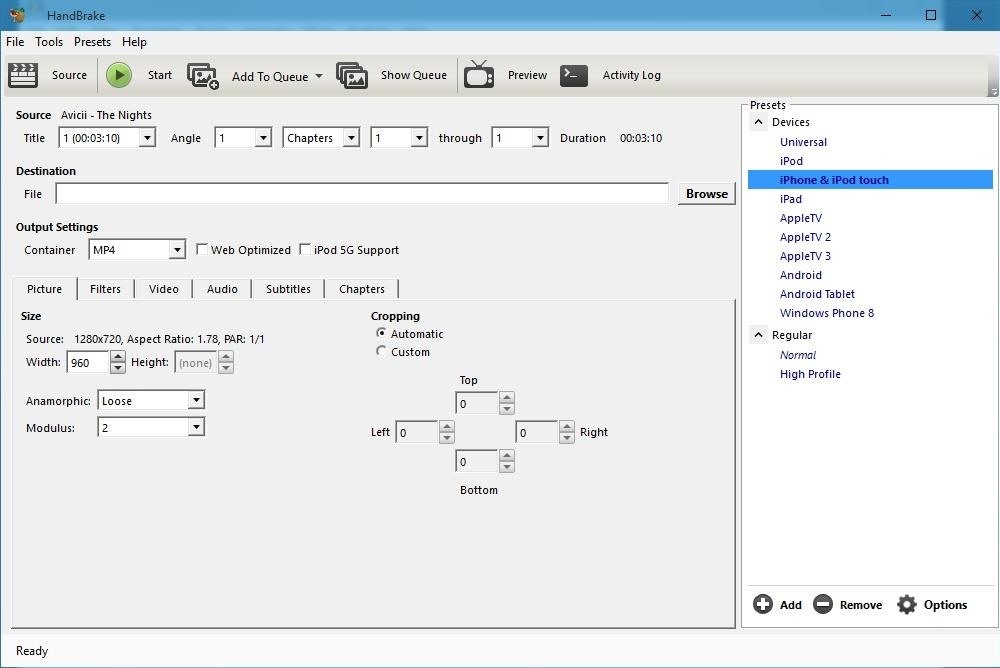This screenshot has width=1000, height=668.
Task: Click the Remove preset minus icon
Action: tap(823, 604)
